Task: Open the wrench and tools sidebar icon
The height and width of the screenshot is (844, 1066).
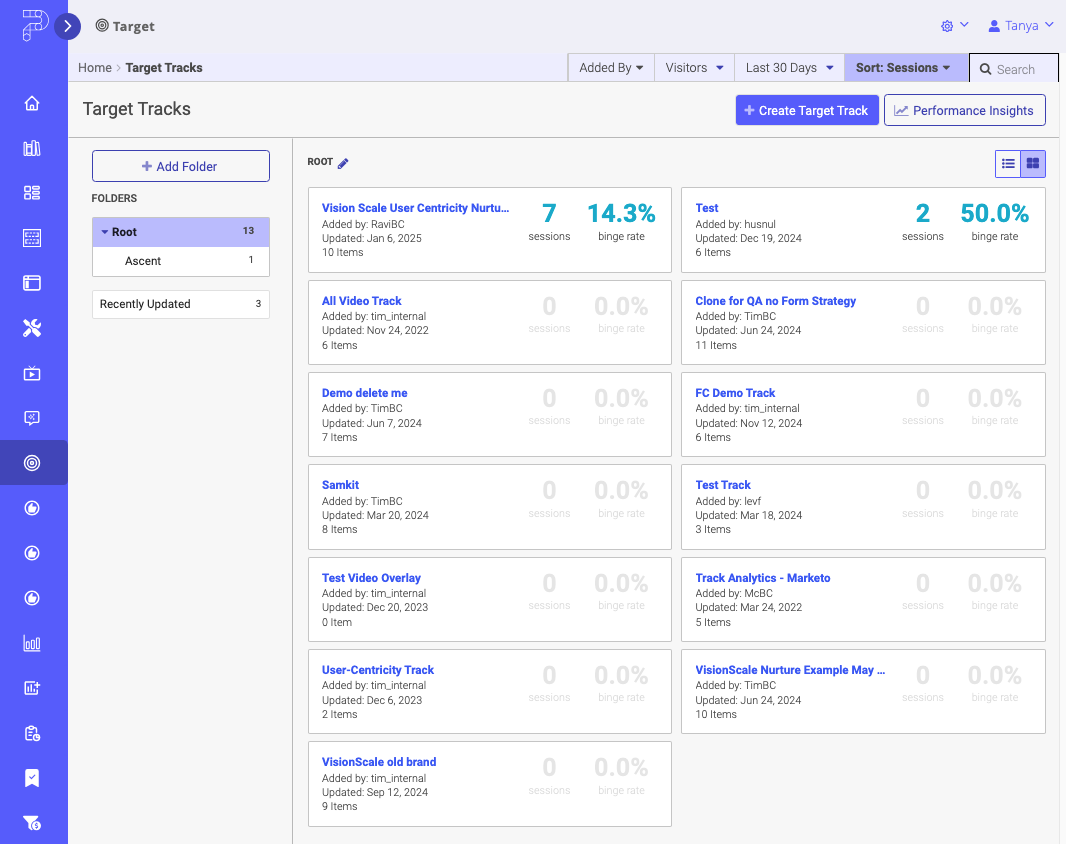Action: 32,328
